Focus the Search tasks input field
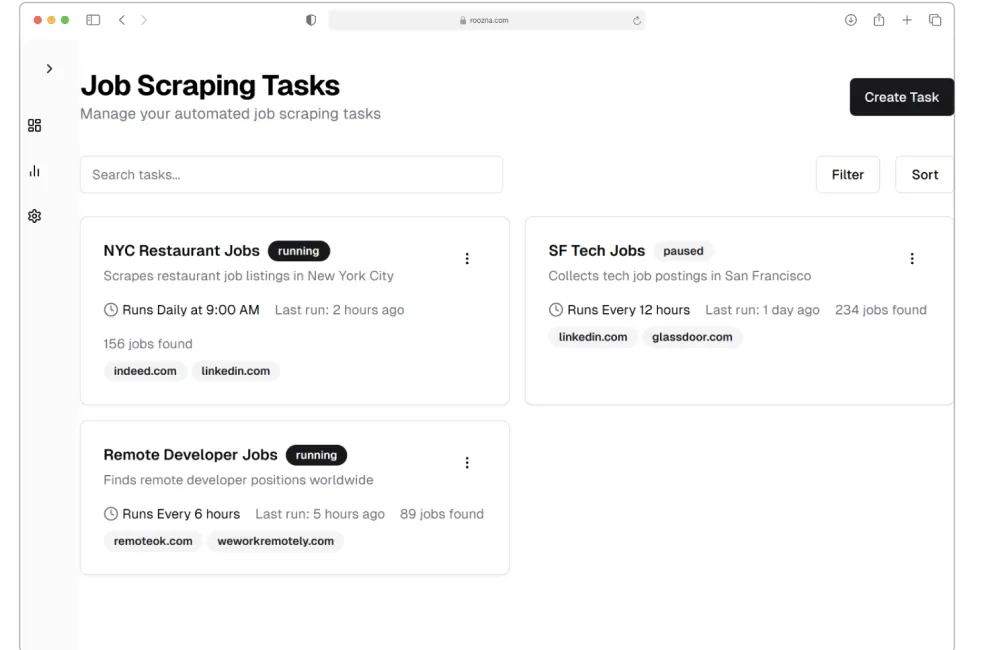 pos(291,175)
